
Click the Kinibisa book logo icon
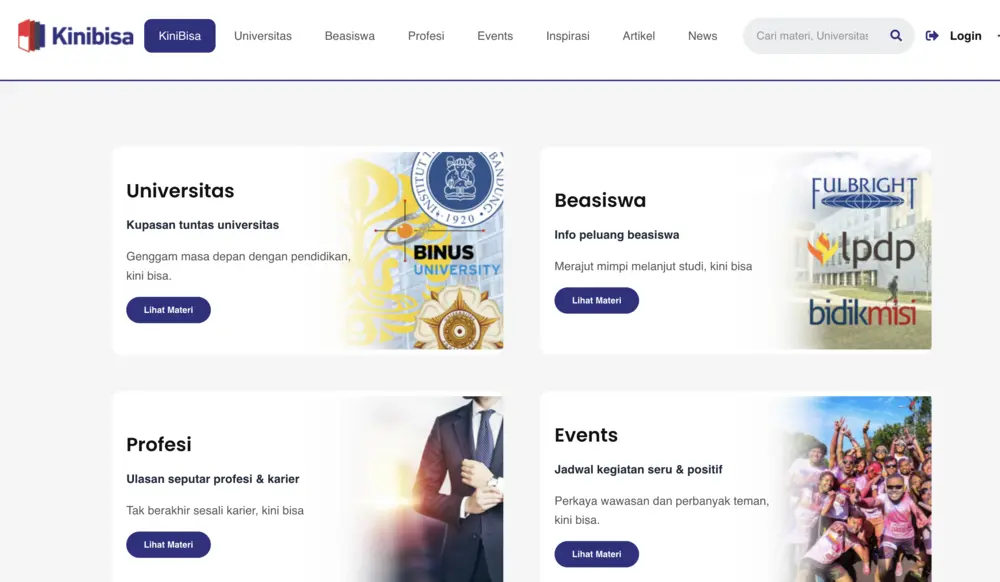coord(31,36)
